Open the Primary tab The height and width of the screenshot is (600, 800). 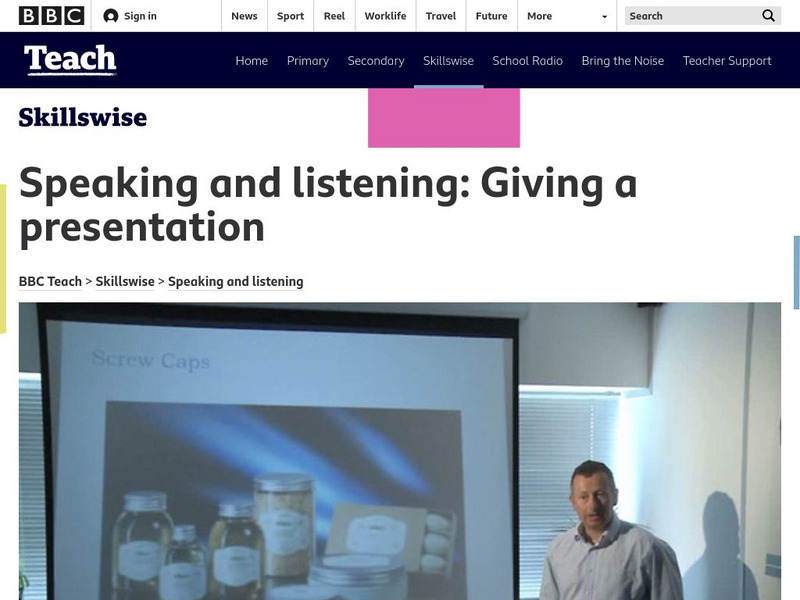click(x=308, y=61)
